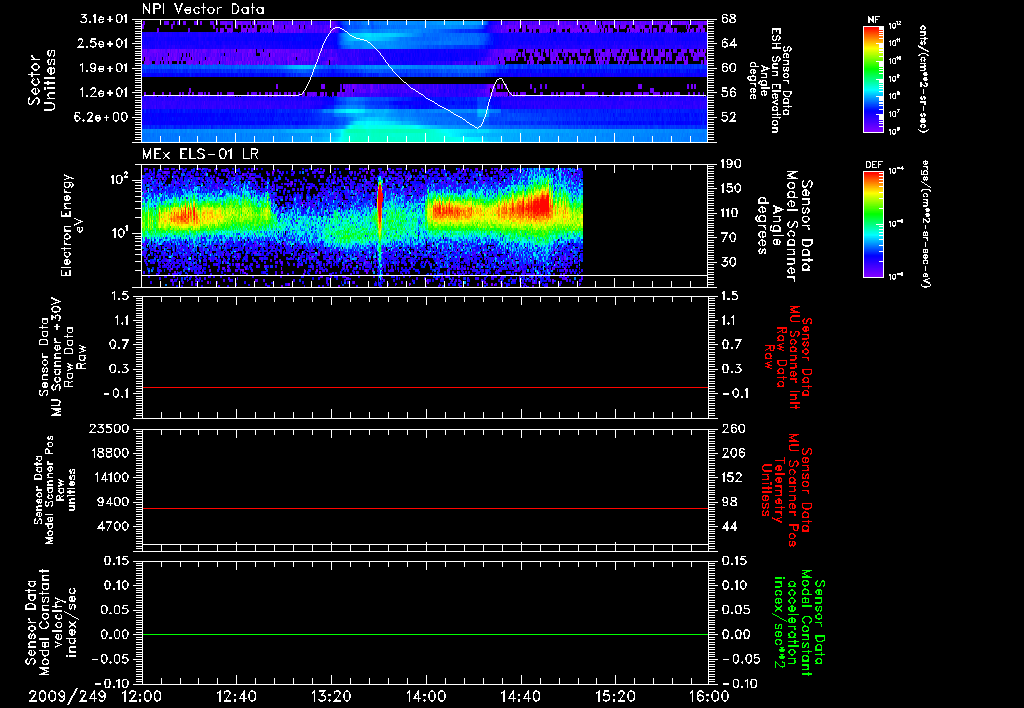Click the 2.5e+01 sector tick label
Screen dimensions: 1024x708
tap(105, 43)
